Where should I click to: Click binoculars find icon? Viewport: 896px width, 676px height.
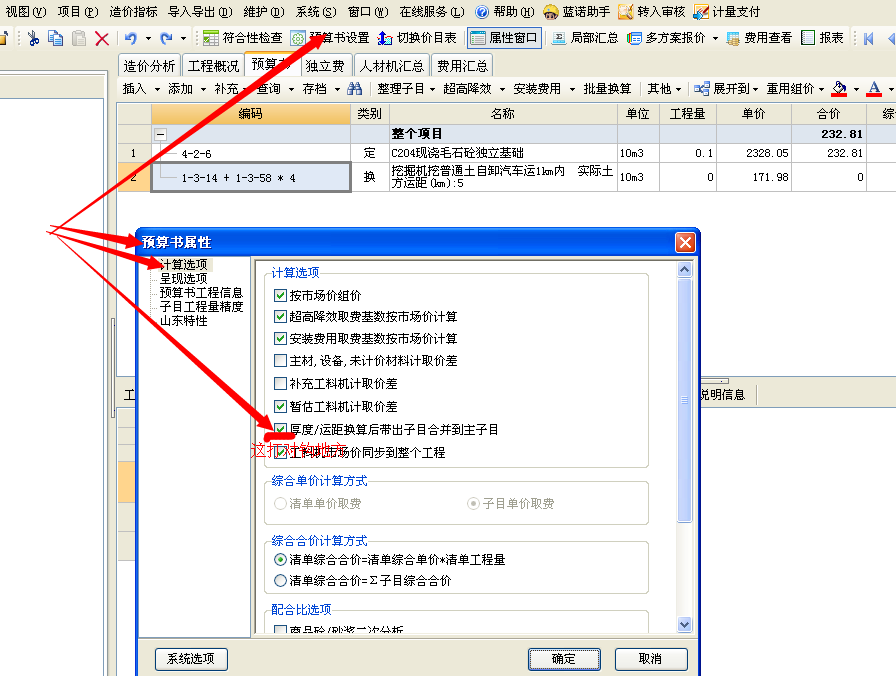[354, 89]
